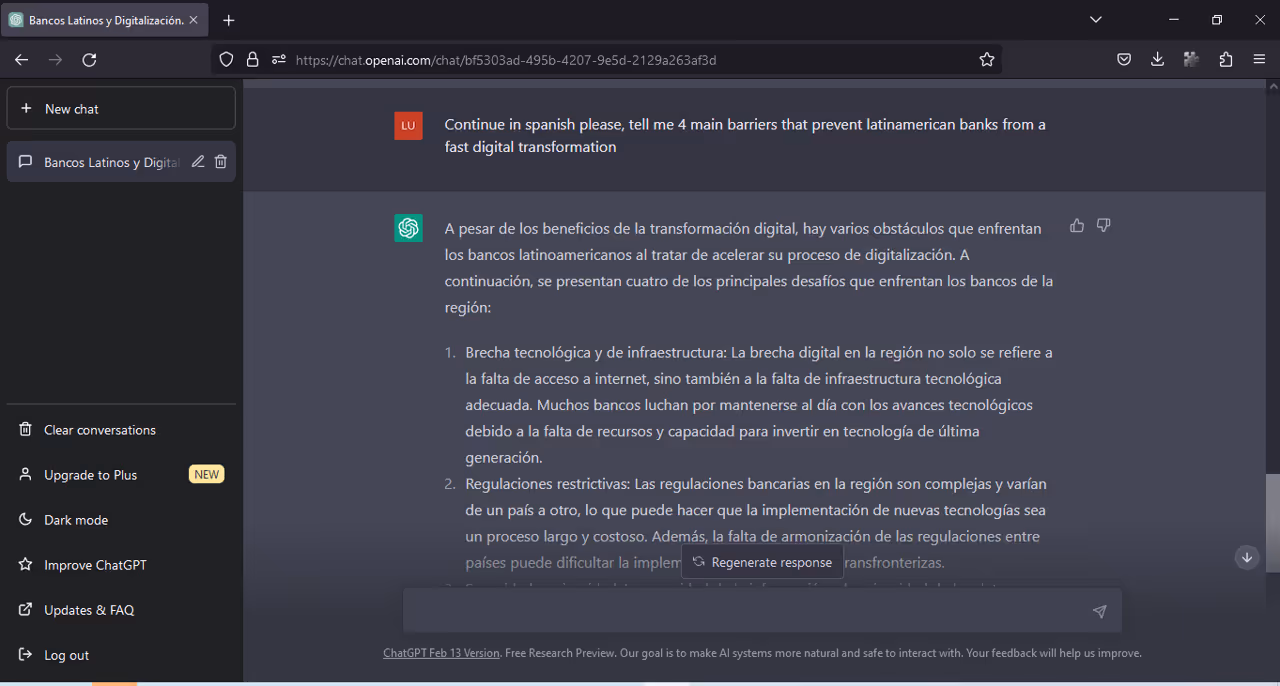Open the Bancos Latinos y Digital conversation
The width and height of the screenshot is (1280, 686).
(x=121, y=161)
